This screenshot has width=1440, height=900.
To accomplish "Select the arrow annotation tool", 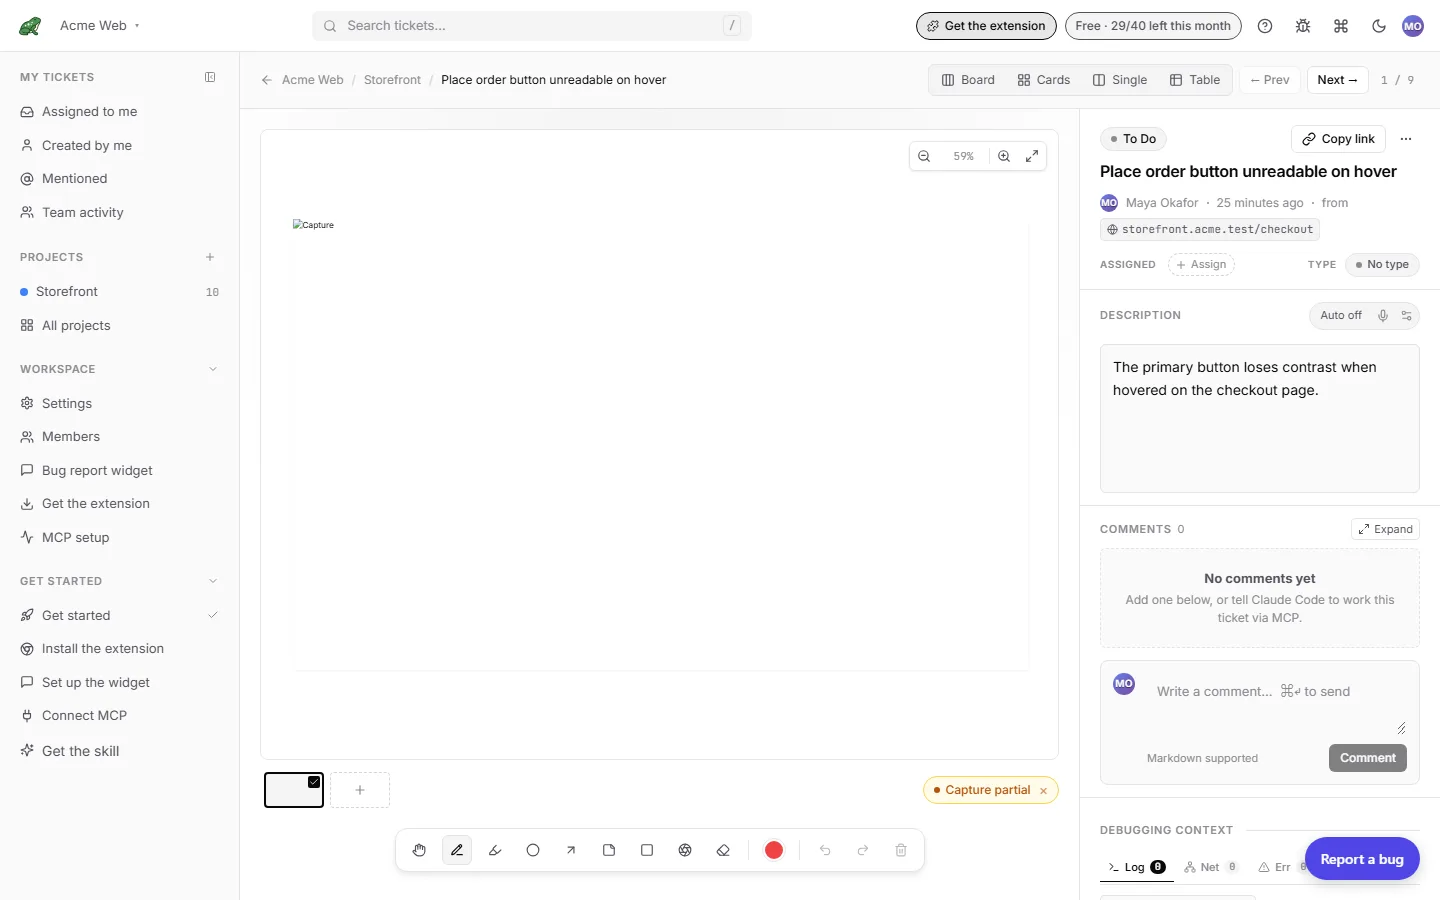I will point(571,850).
